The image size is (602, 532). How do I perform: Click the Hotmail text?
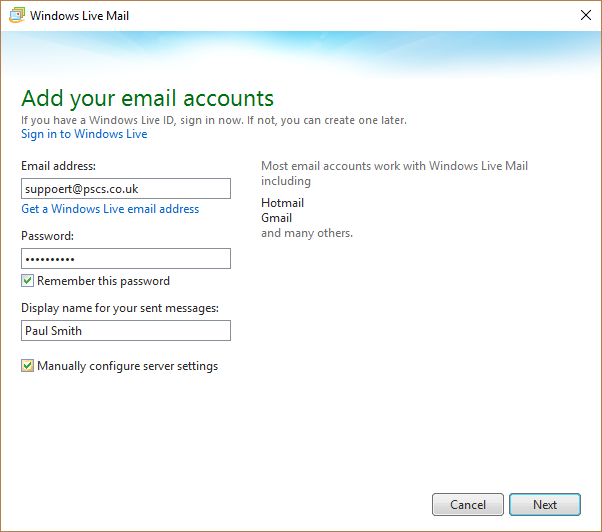click(283, 203)
